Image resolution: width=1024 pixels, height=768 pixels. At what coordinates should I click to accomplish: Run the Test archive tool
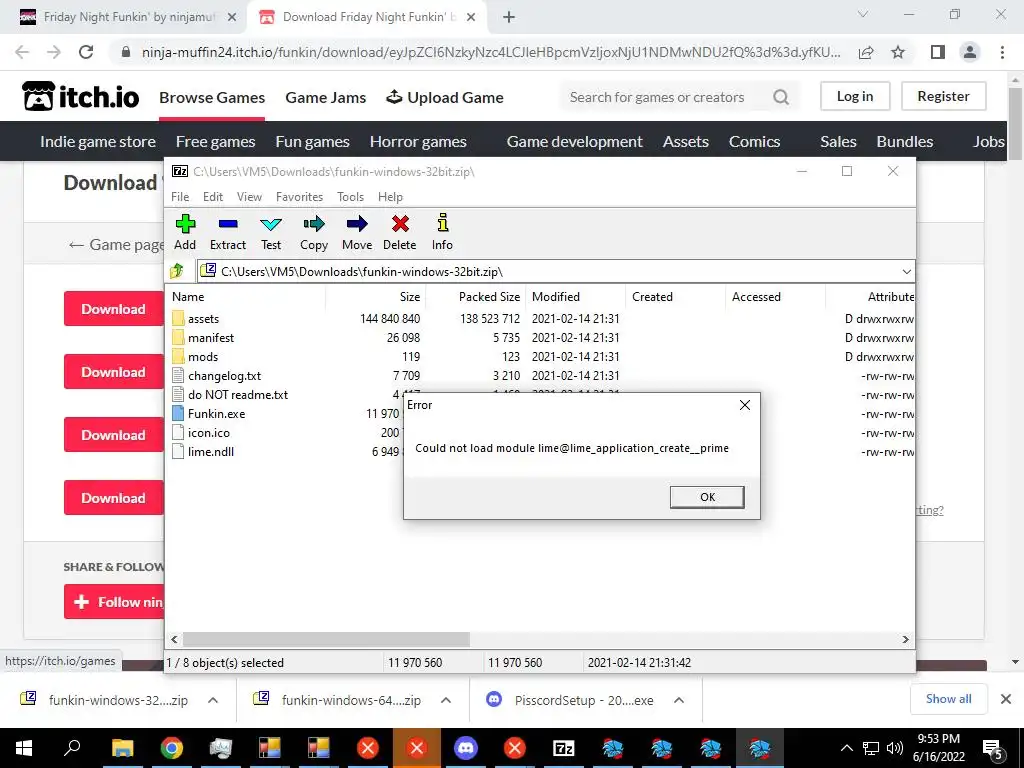[x=271, y=232]
